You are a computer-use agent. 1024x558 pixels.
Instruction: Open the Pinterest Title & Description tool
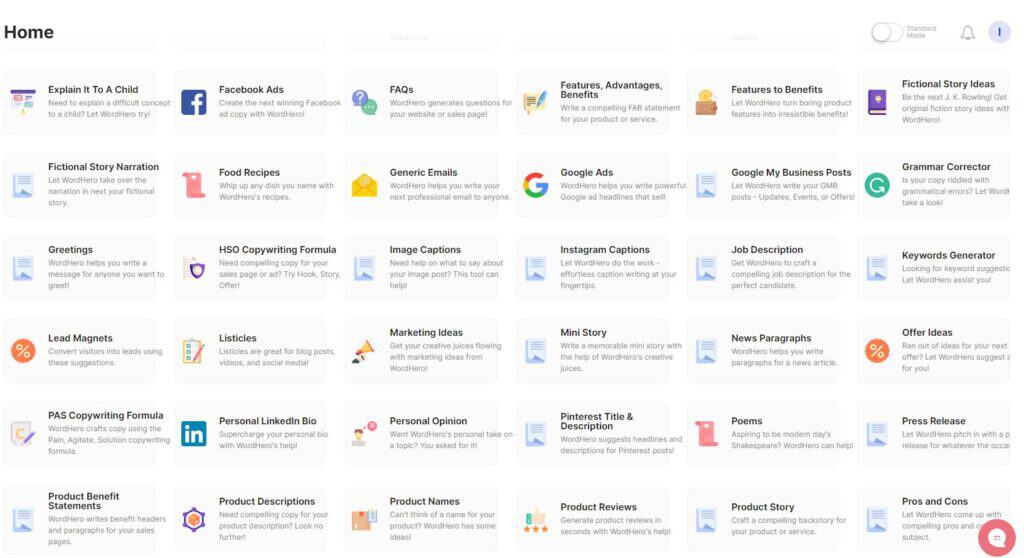(x=592, y=434)
